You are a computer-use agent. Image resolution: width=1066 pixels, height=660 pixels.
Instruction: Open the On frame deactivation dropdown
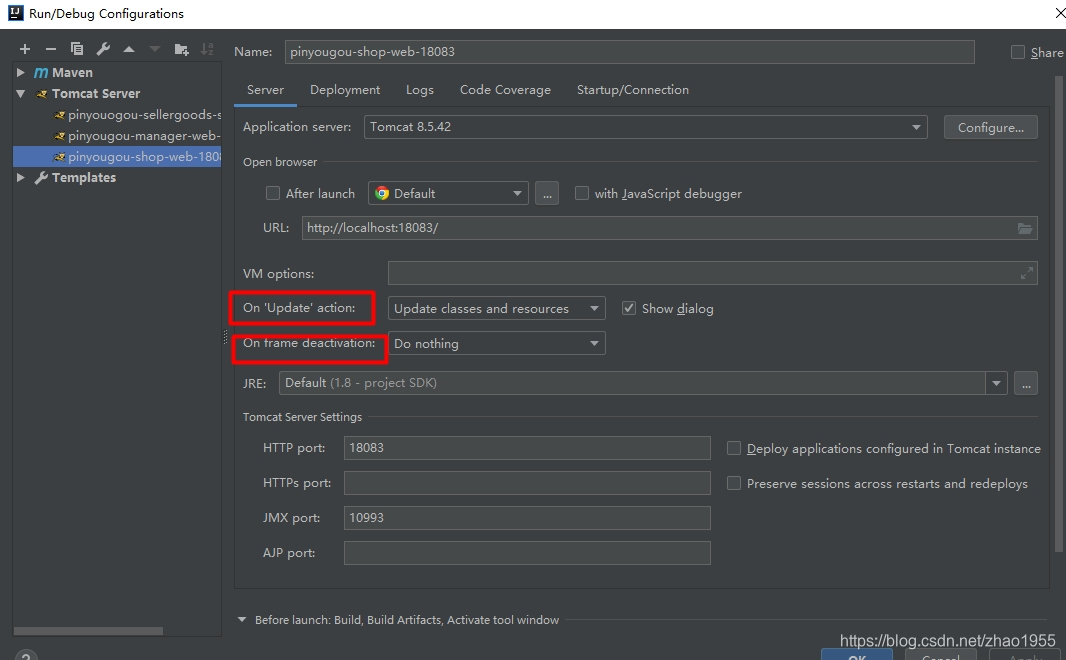pos(496,343)
